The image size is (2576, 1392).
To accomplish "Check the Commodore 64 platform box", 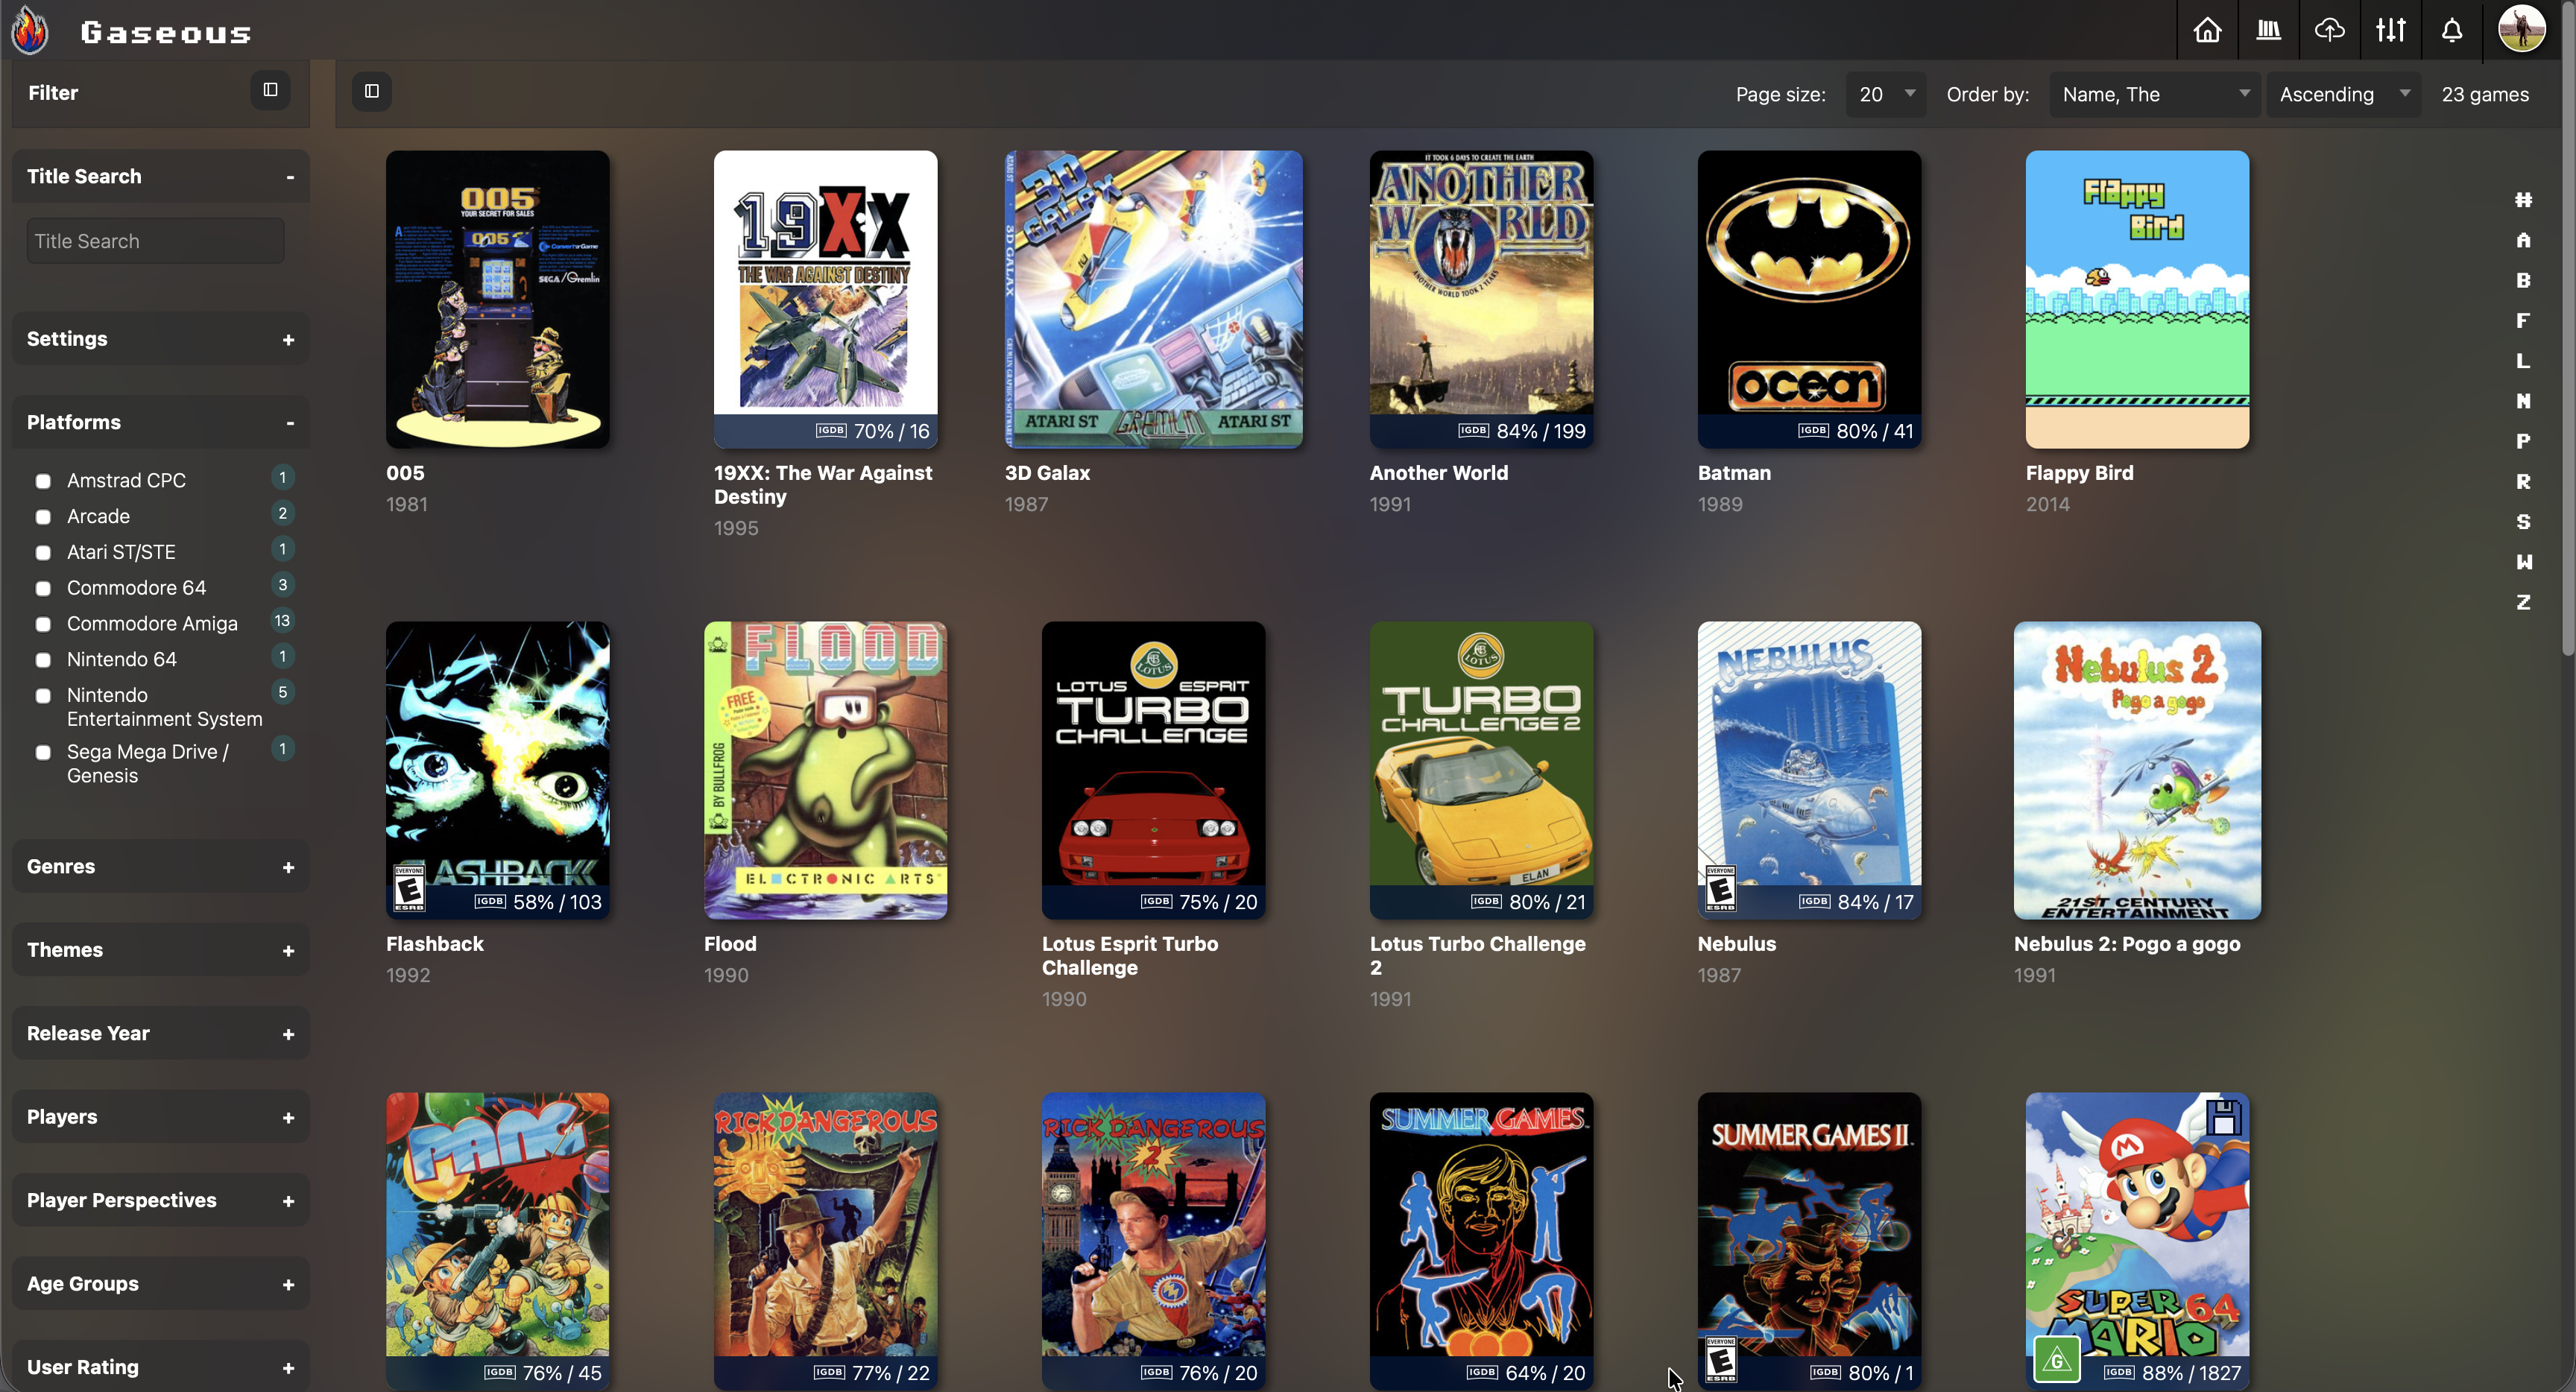I will click(x=43, y=589).
